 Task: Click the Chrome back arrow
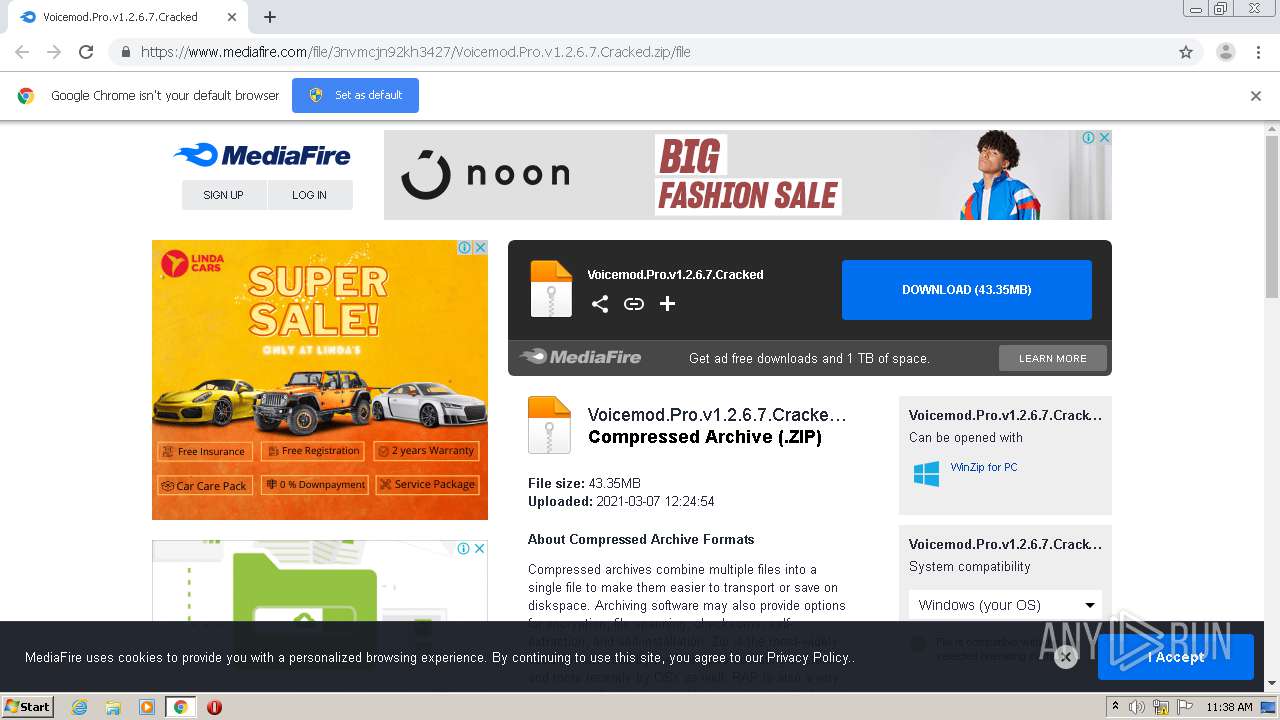[x=22, y=52]
